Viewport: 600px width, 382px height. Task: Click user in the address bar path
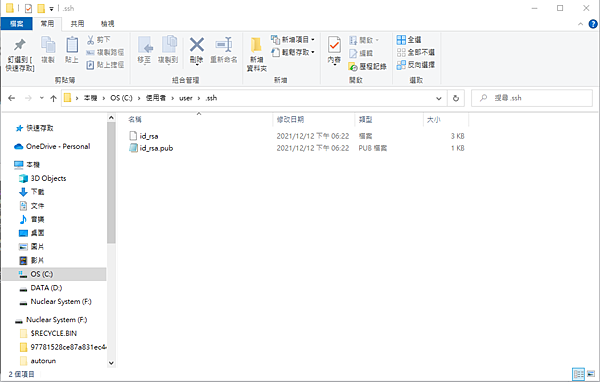pyautogui.click(x=186, y=98)
